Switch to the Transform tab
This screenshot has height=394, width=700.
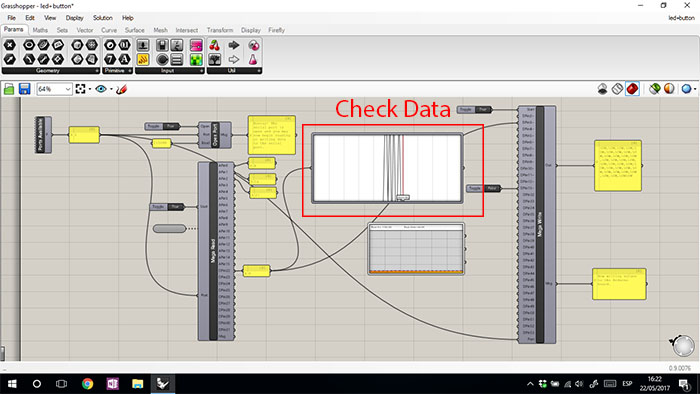point(220,30)
